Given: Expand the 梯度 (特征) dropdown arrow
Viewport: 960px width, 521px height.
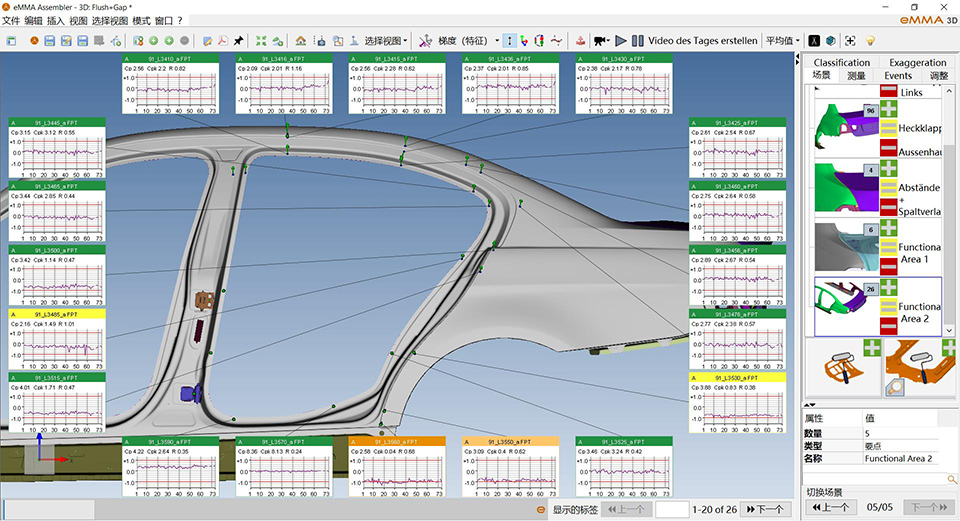Looking at the screenshot, I should 495,41.
